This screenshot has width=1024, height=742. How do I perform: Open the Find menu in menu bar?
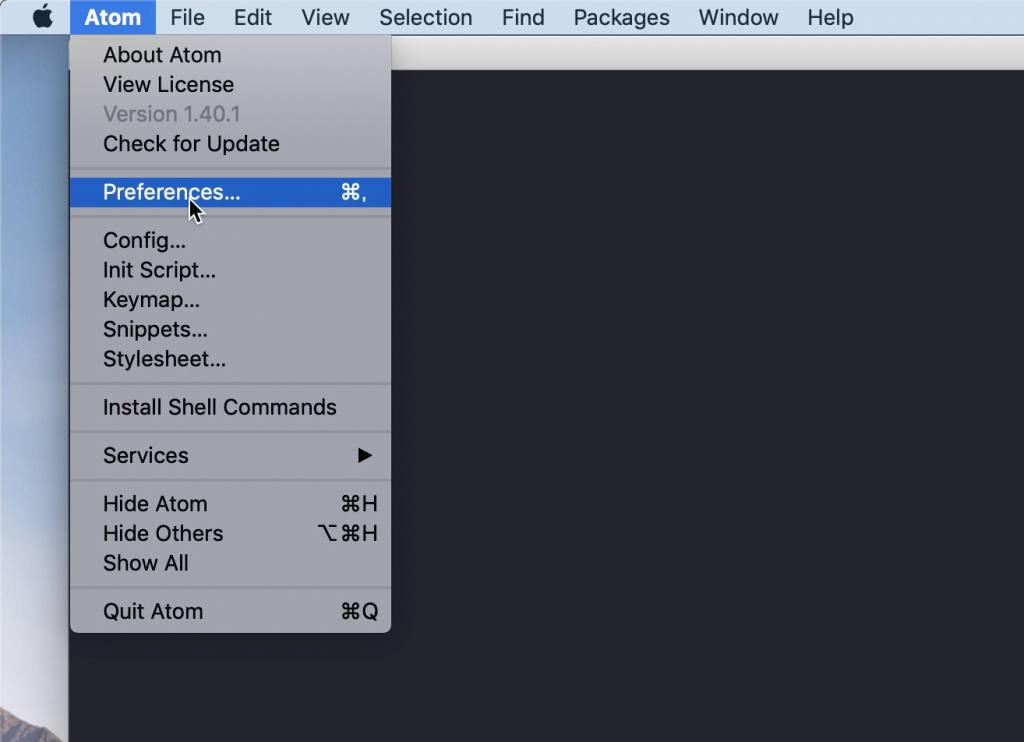(523, 17)
